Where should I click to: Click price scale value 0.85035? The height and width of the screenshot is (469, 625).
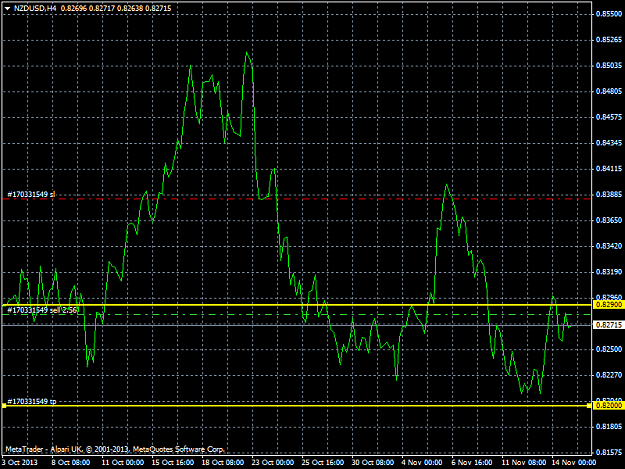pyautogui.click(x=609, y=65)
